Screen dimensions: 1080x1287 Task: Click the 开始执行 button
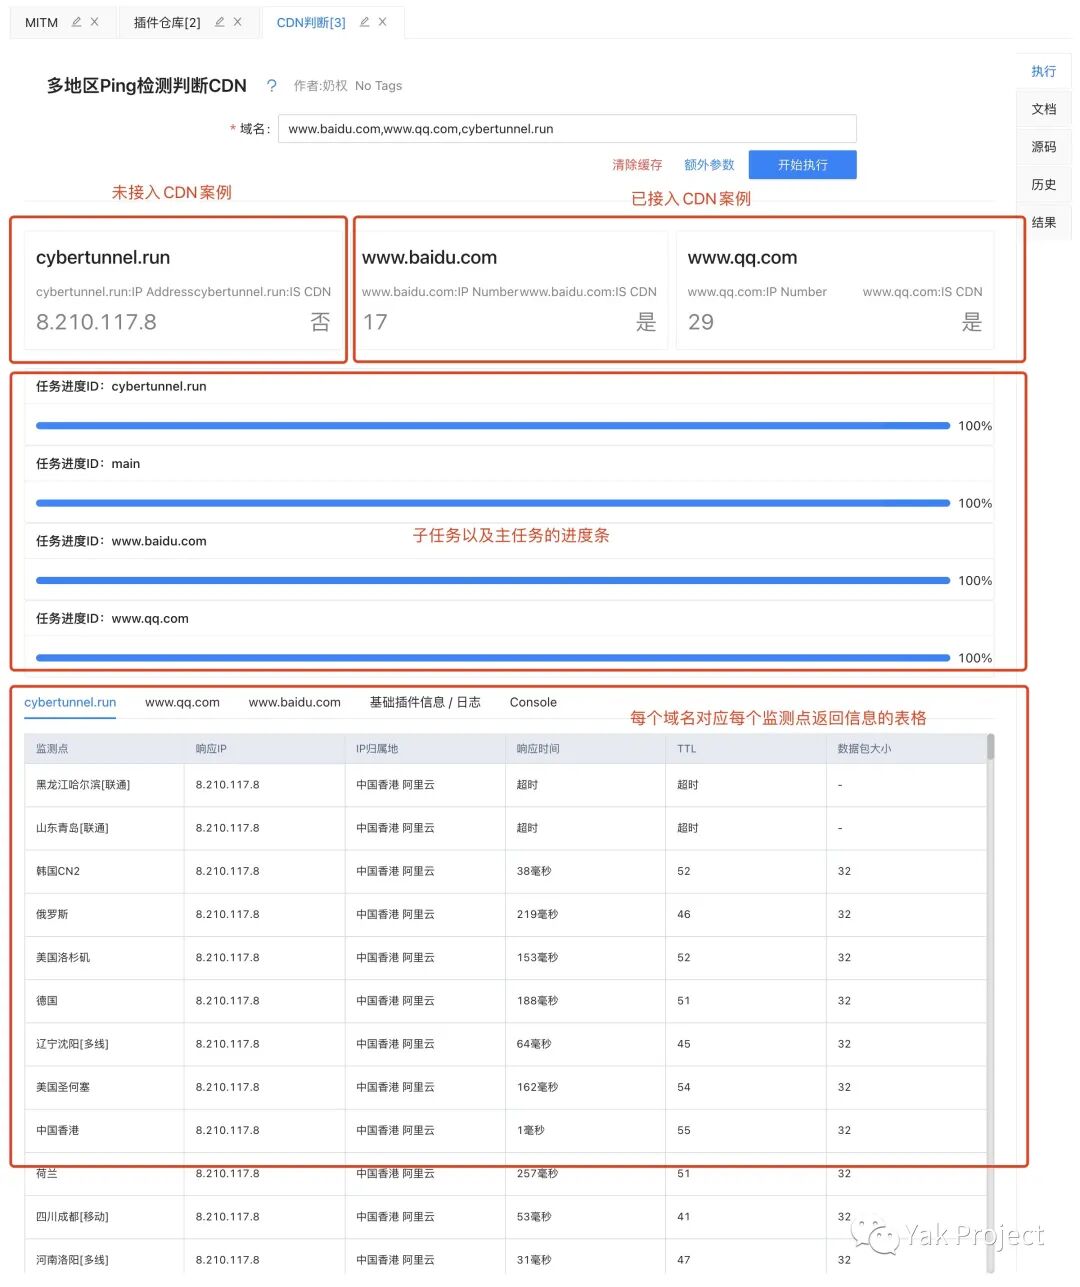[803, 165]
